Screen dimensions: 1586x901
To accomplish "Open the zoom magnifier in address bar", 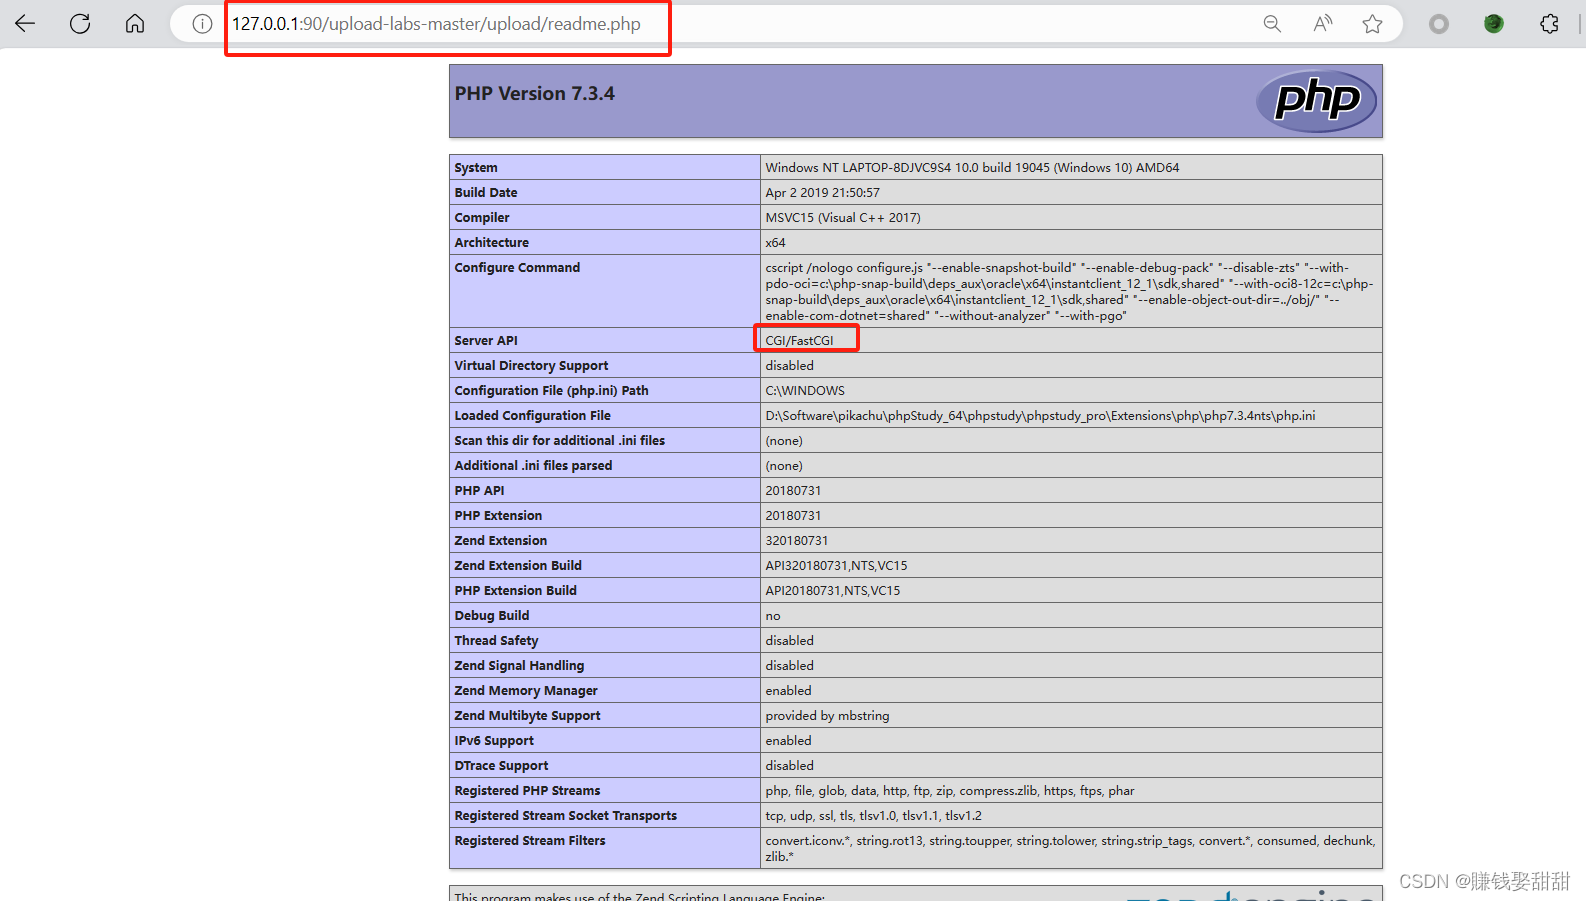I will 1272,24.
